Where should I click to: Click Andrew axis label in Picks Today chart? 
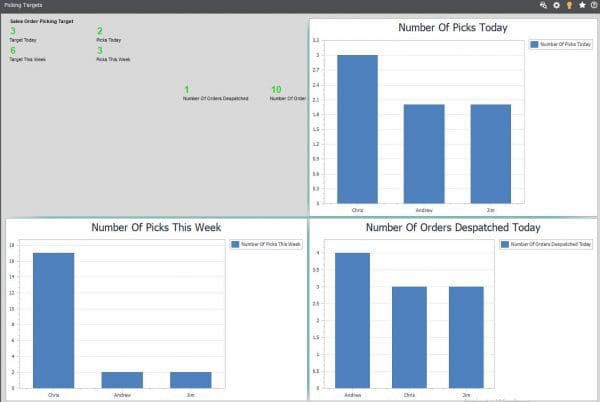[424, 210]
